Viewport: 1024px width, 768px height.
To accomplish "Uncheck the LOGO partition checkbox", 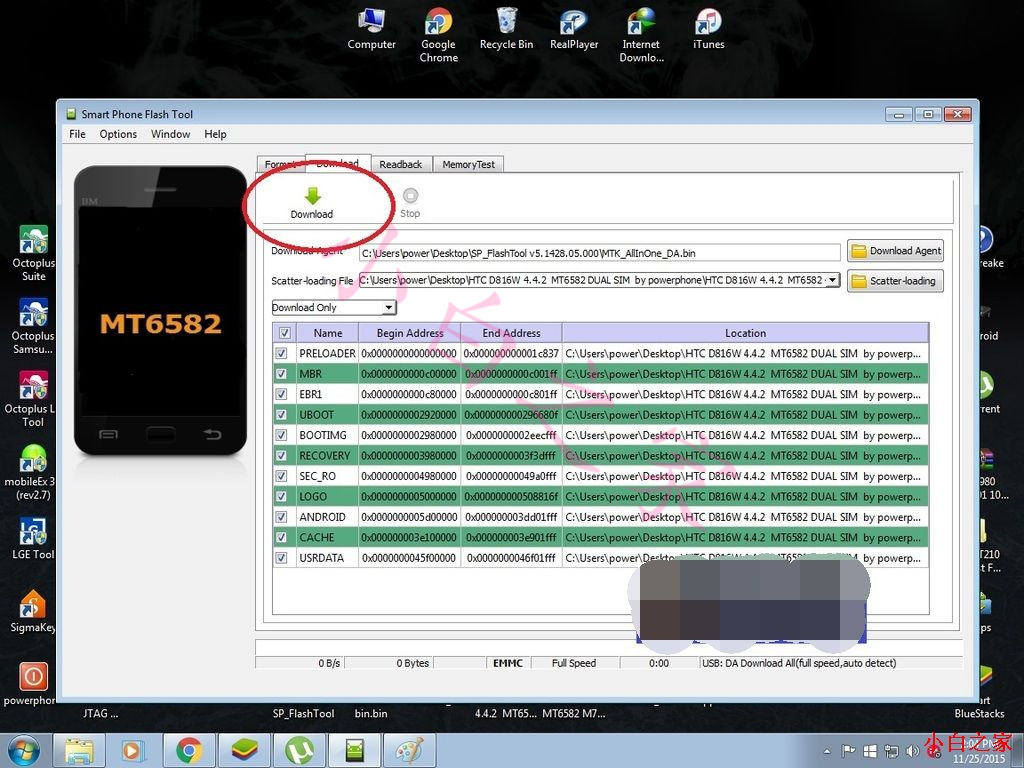I will point(281,496).
